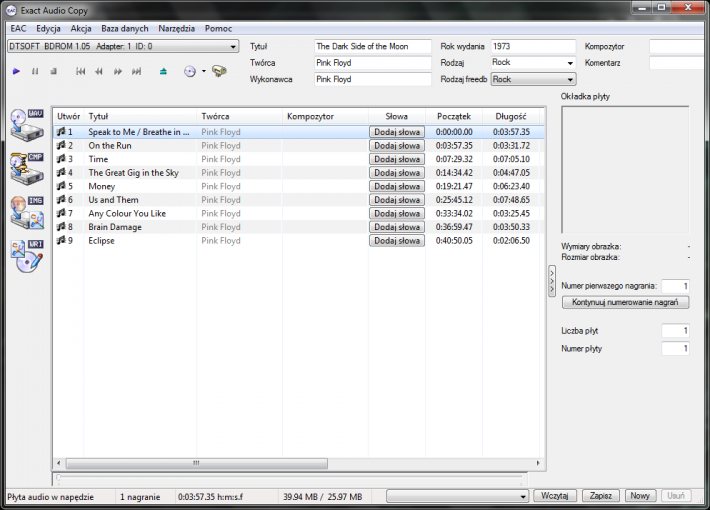The width and height of the screenshot is (710, 510).
Task: Open the Pomoc menu
Action: [x=218, y=29]
